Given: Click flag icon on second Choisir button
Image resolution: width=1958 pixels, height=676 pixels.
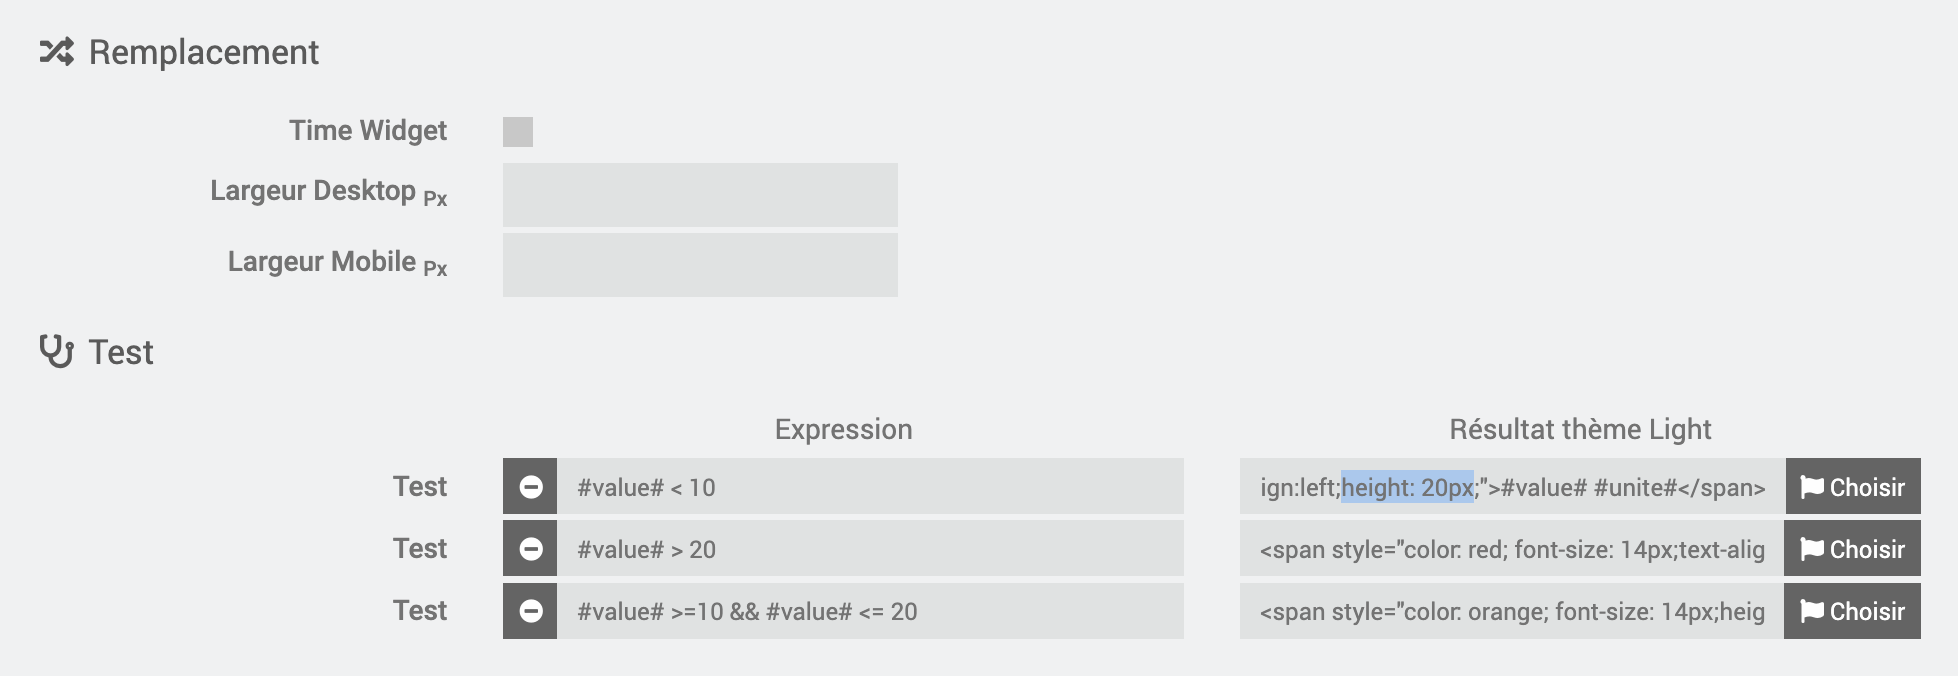Looking at the screenshot, I should 1812,549.
